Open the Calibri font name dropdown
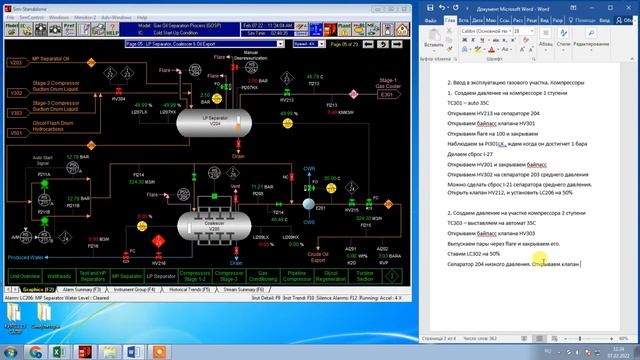Viewport: 640px width, 360px height. tap(510, 31)
